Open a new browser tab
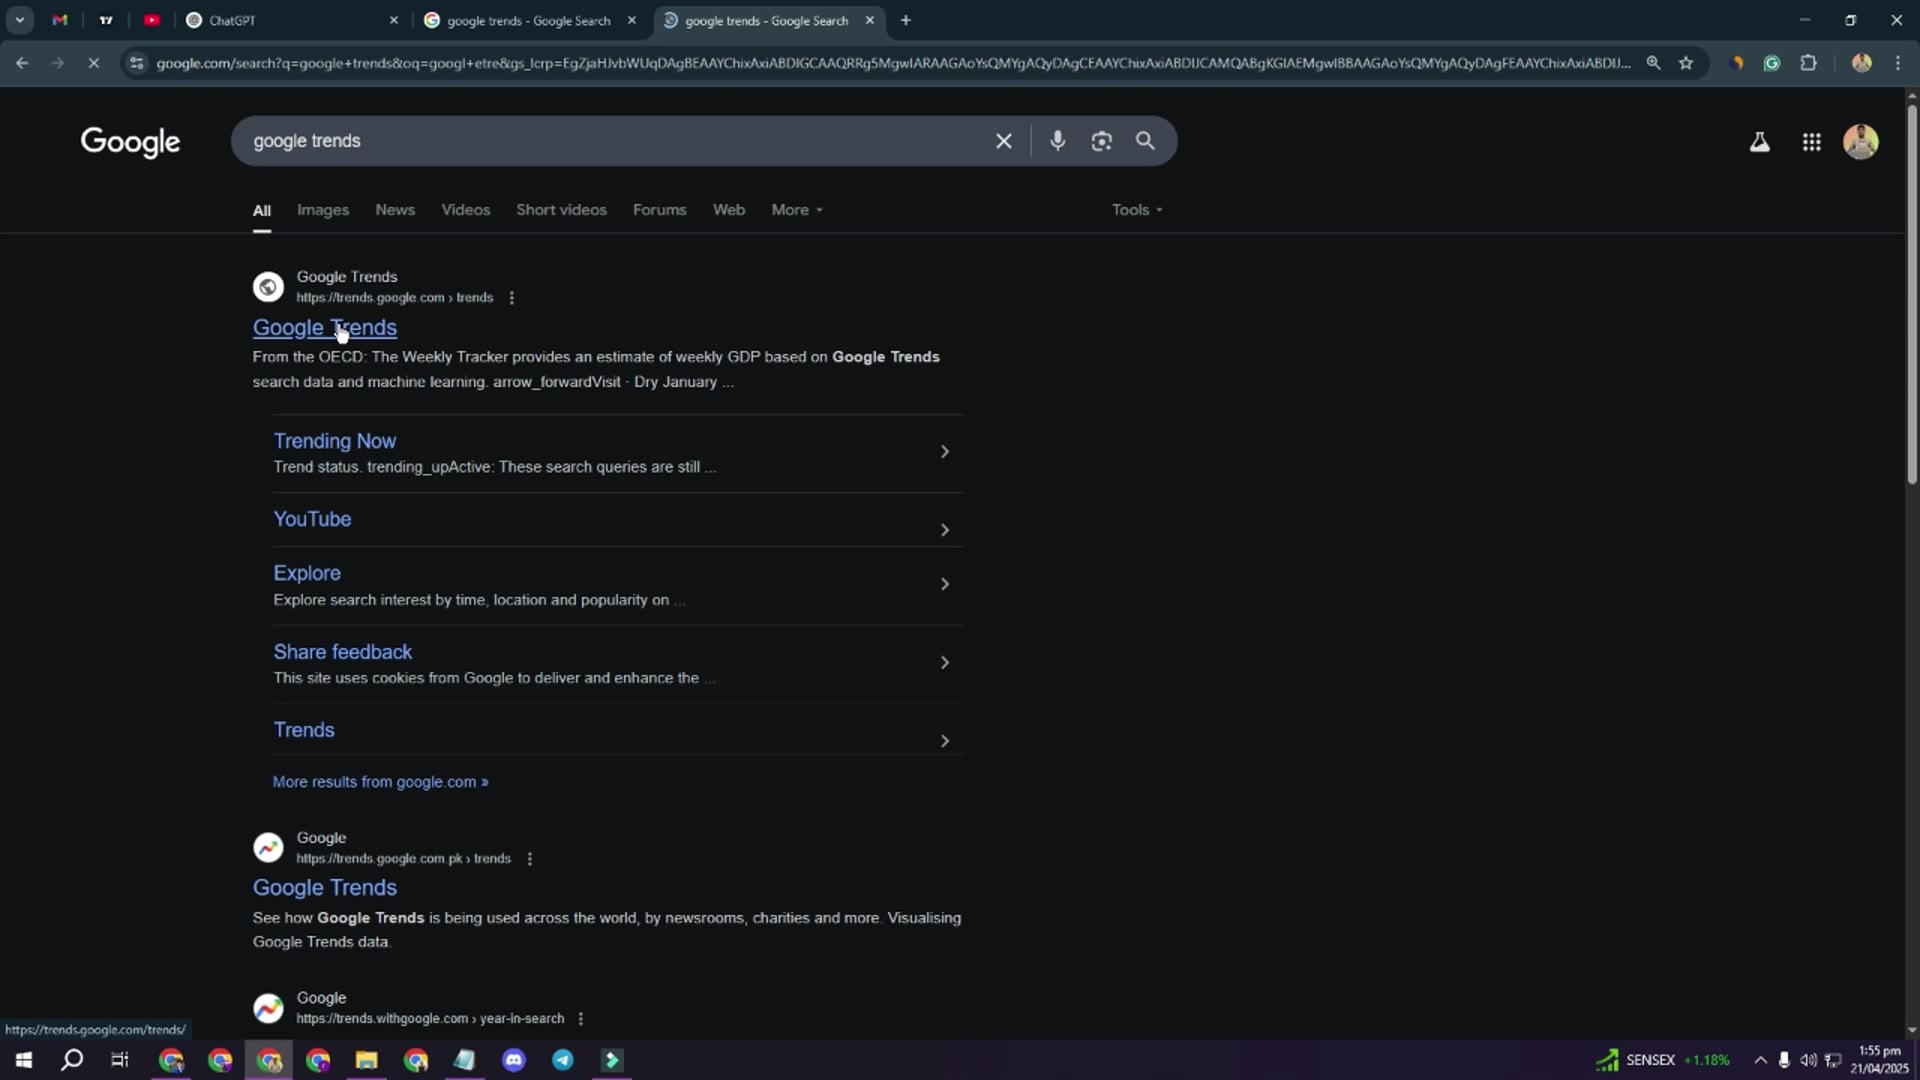 905,20
